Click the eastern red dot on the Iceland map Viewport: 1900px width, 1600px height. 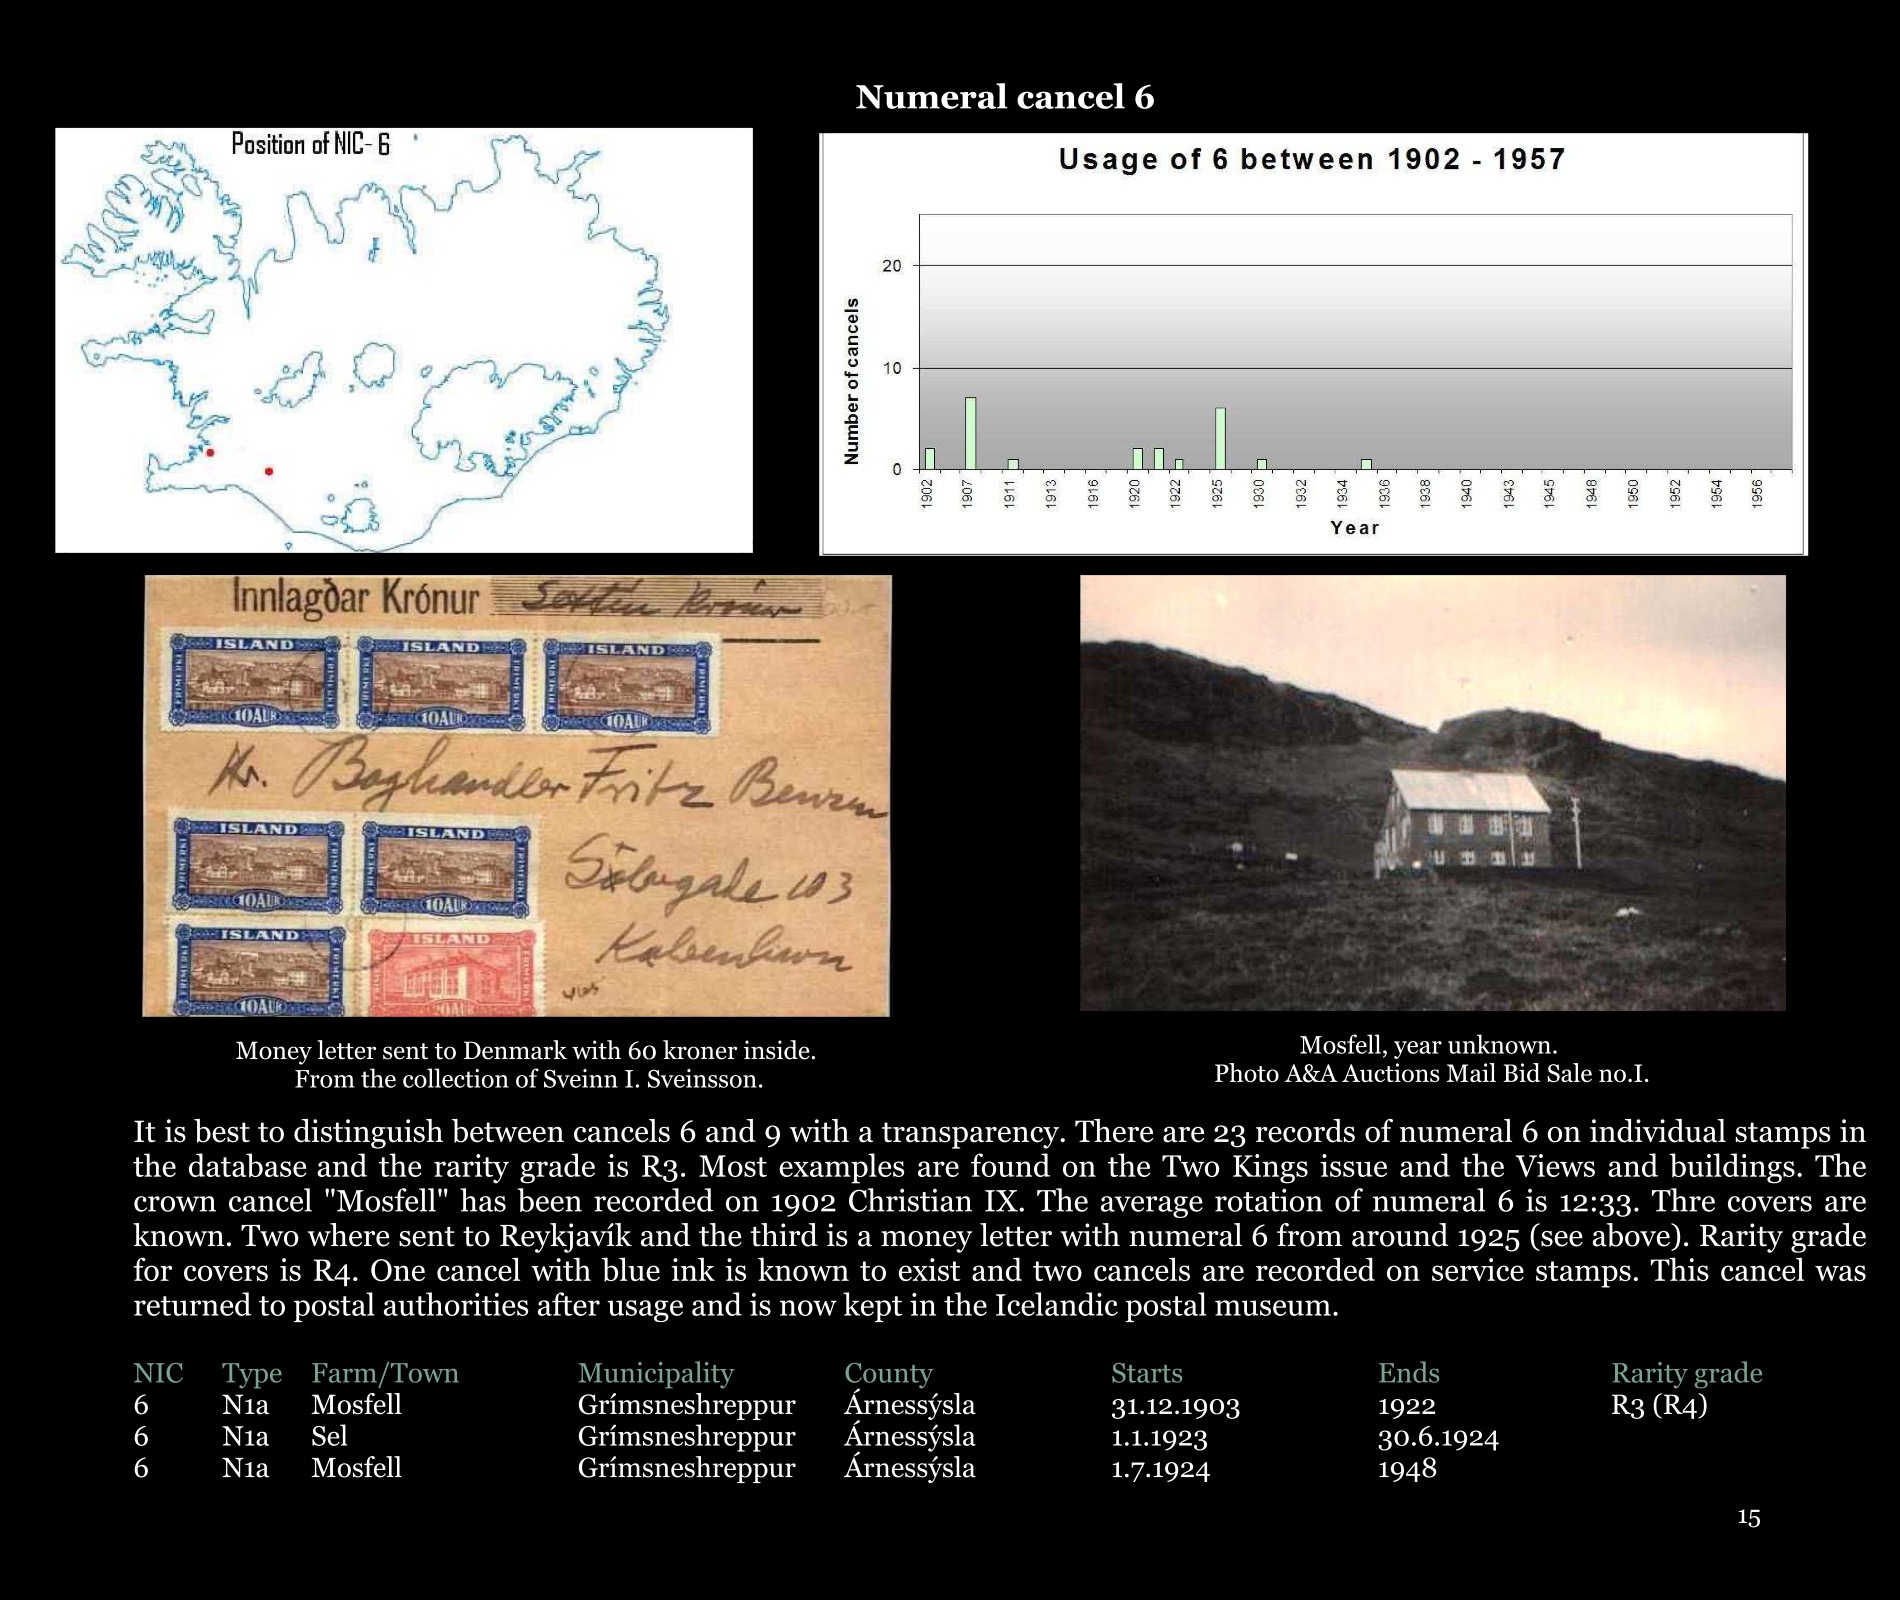[269, 471]
